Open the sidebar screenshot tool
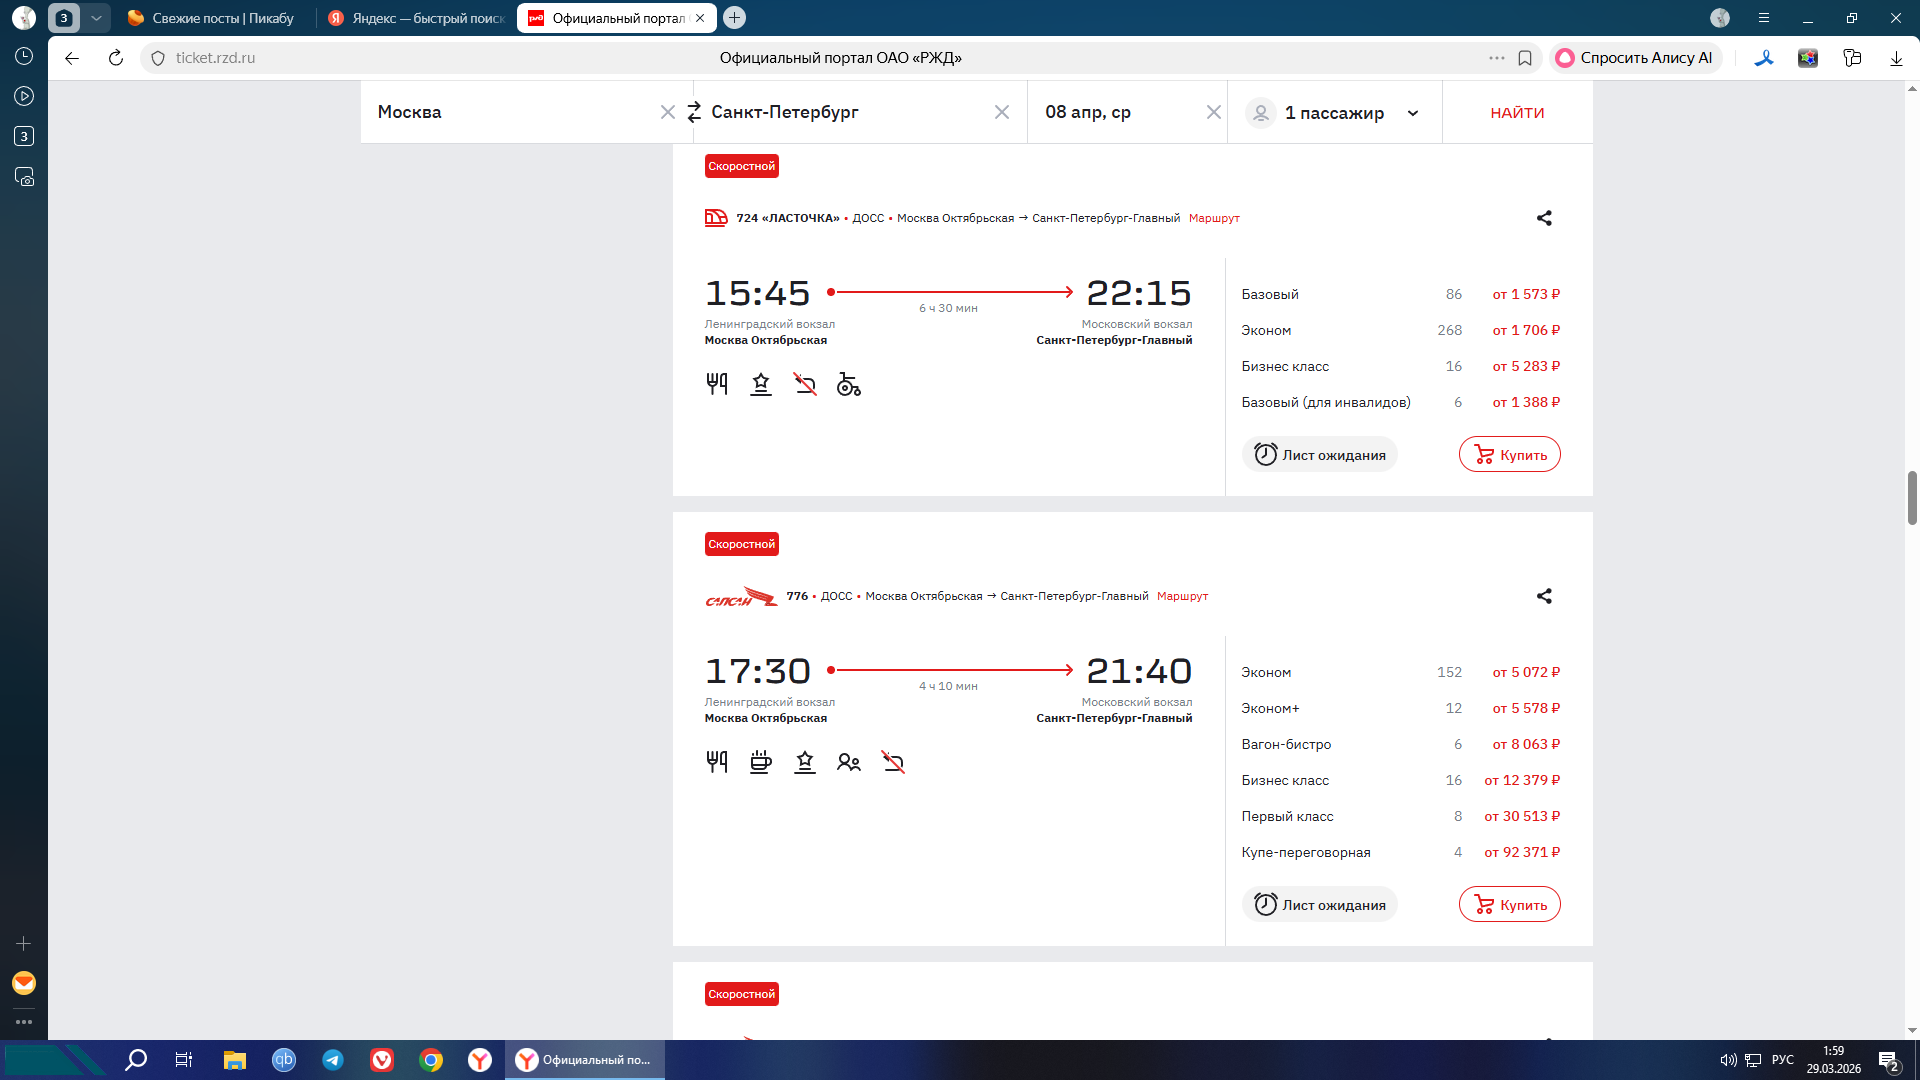This screenshot has width=1920, height=1080. click(x=24, y=177)
